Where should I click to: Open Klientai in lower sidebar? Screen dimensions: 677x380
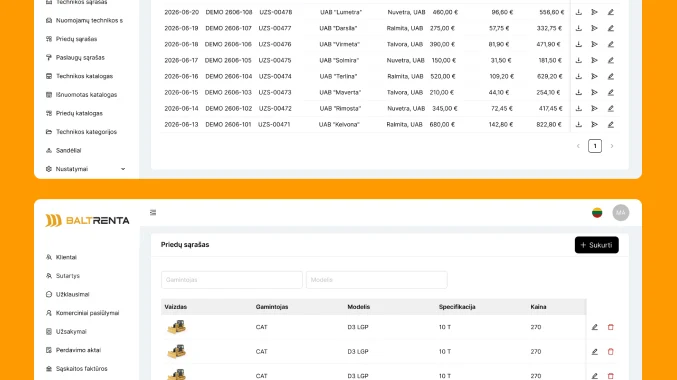coord(61,257)
